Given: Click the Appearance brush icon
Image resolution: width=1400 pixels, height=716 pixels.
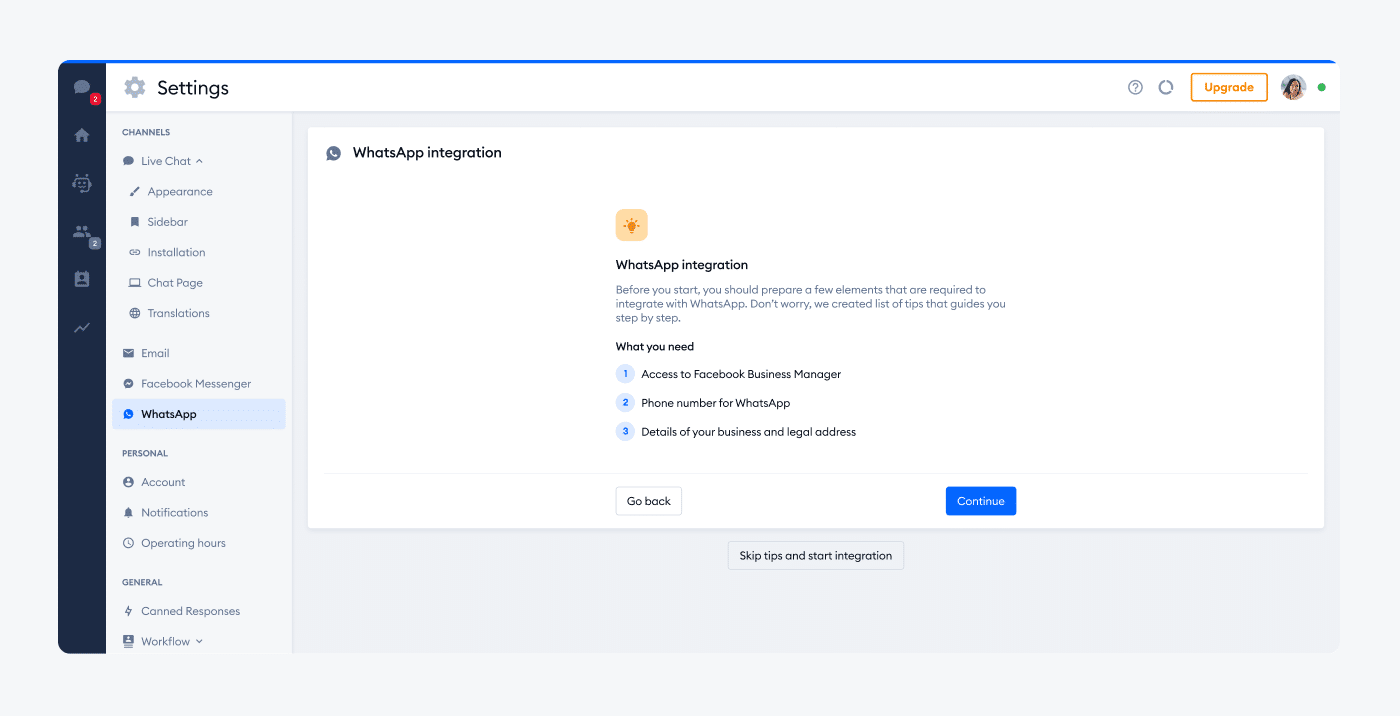Looking at the screenshot, I should coord(135,192).
